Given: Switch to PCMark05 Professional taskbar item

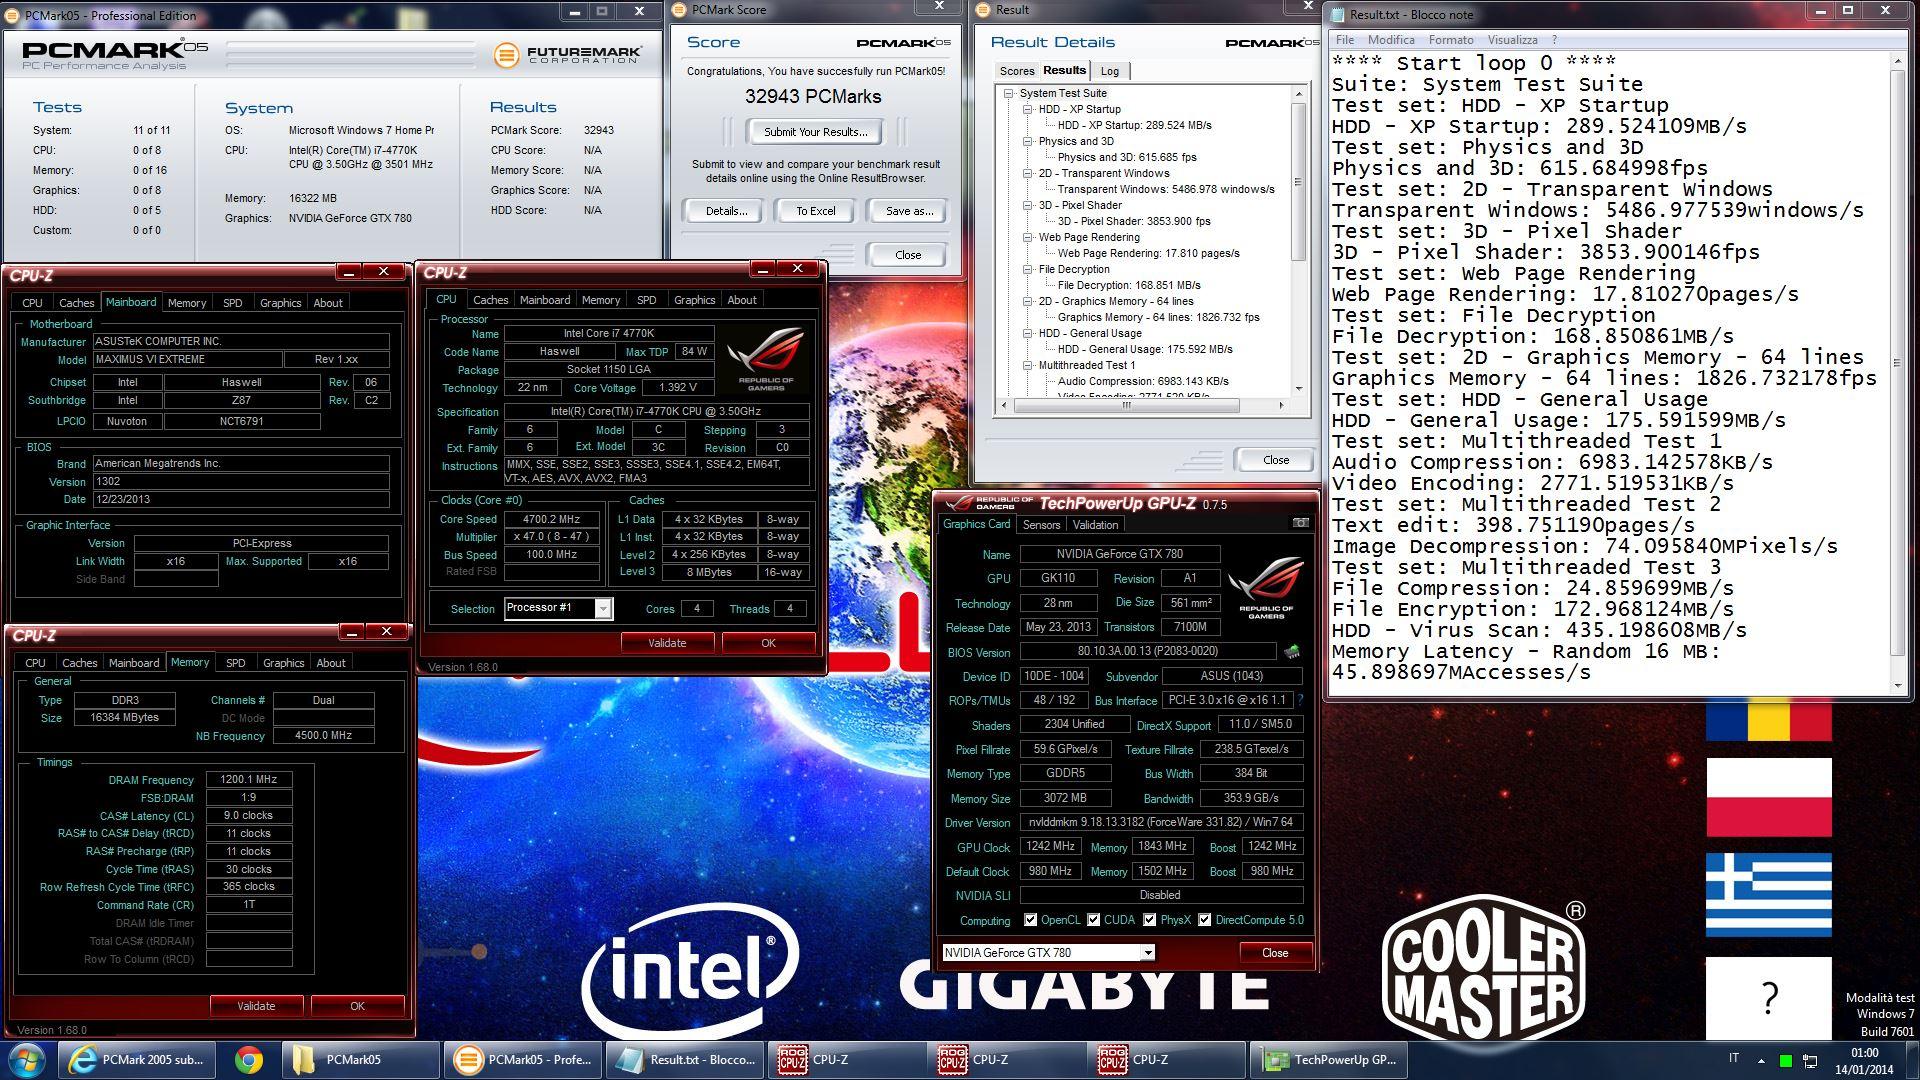Looking at the screenshot, I should (x=523, y=1060).
